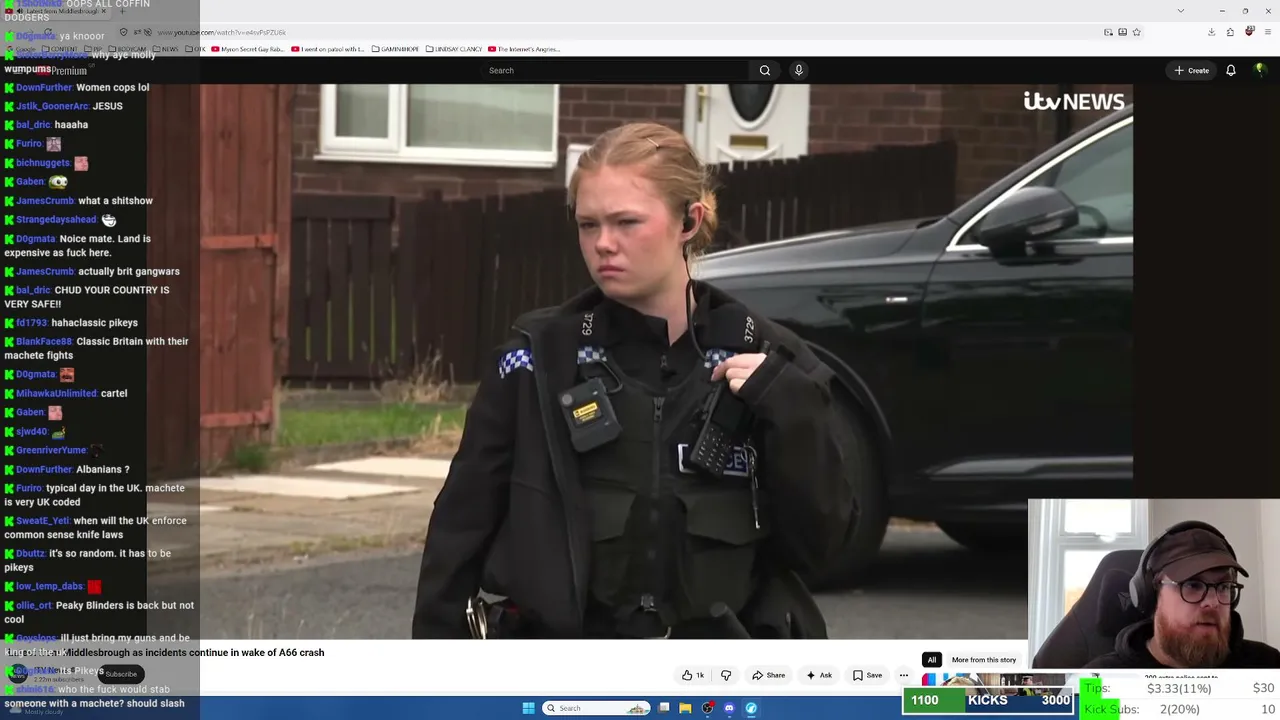Dislike the video
Viewport: 1280px width, 720px height.
pyautogui.click(x=726, y=675)
